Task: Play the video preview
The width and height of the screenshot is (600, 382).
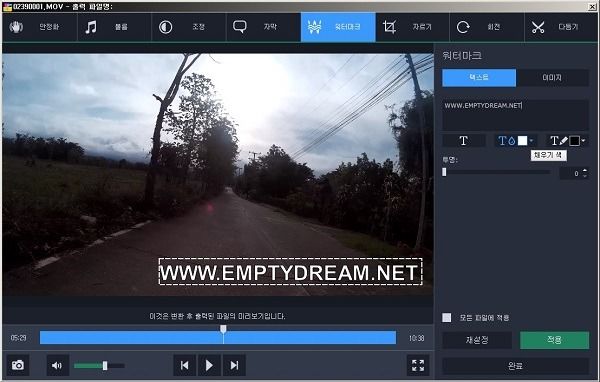Action: pyautogui.click(x=209, y=366)
